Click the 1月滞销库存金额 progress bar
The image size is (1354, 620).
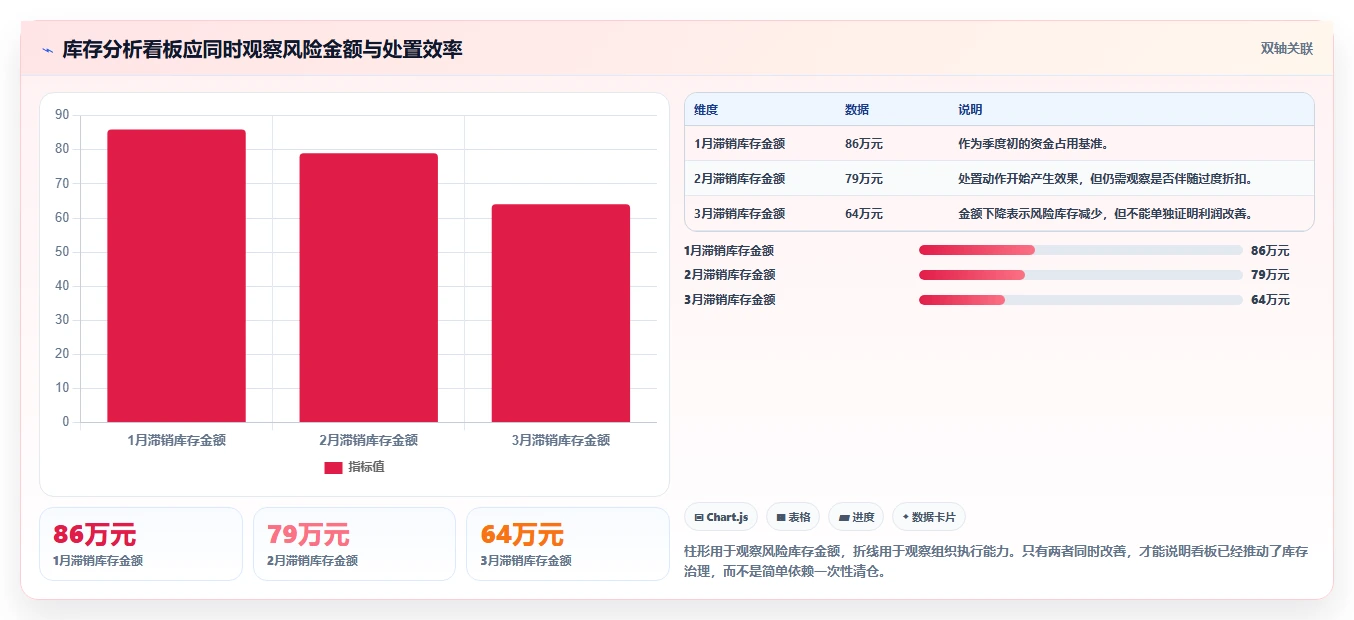point(1080,250)
